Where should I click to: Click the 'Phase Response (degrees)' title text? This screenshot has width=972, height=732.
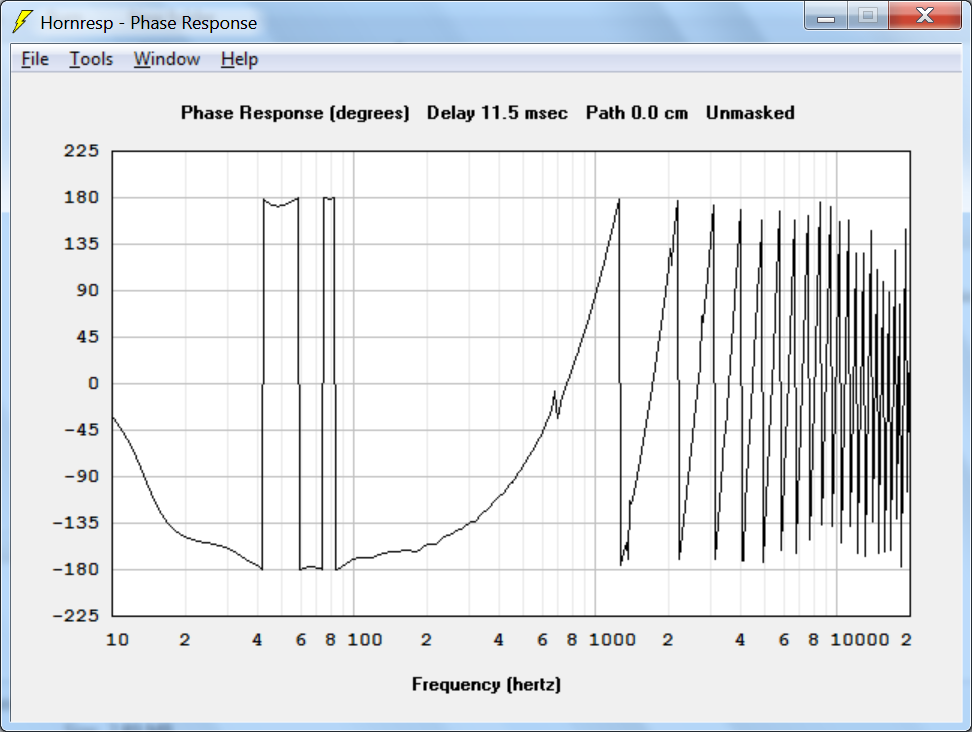tap(295, 113)
